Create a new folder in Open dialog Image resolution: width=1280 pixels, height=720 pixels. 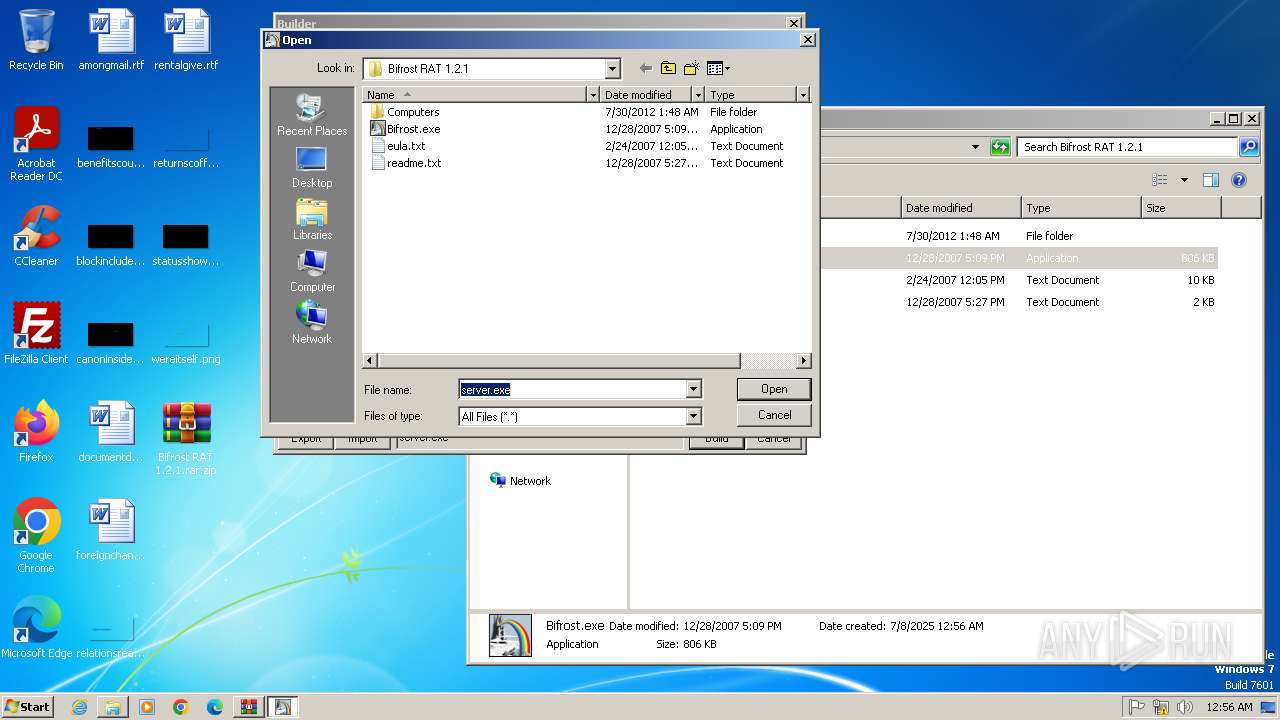(691, 68)
